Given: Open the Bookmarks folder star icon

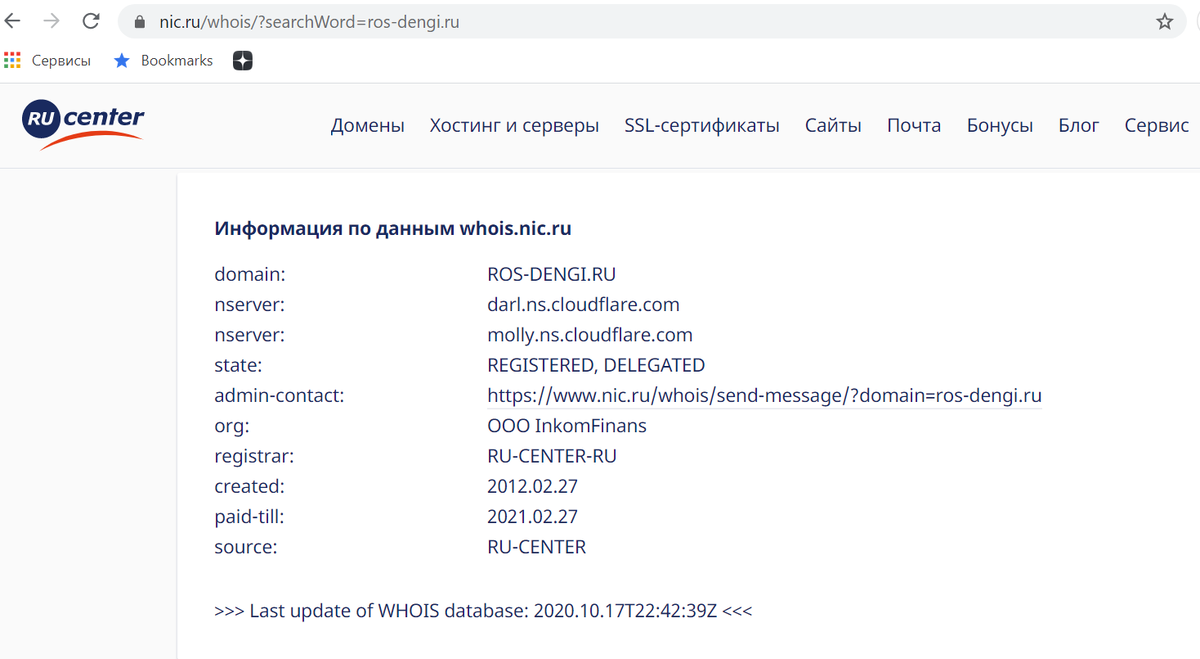Looking at the screenshot, I should [122, 61].
